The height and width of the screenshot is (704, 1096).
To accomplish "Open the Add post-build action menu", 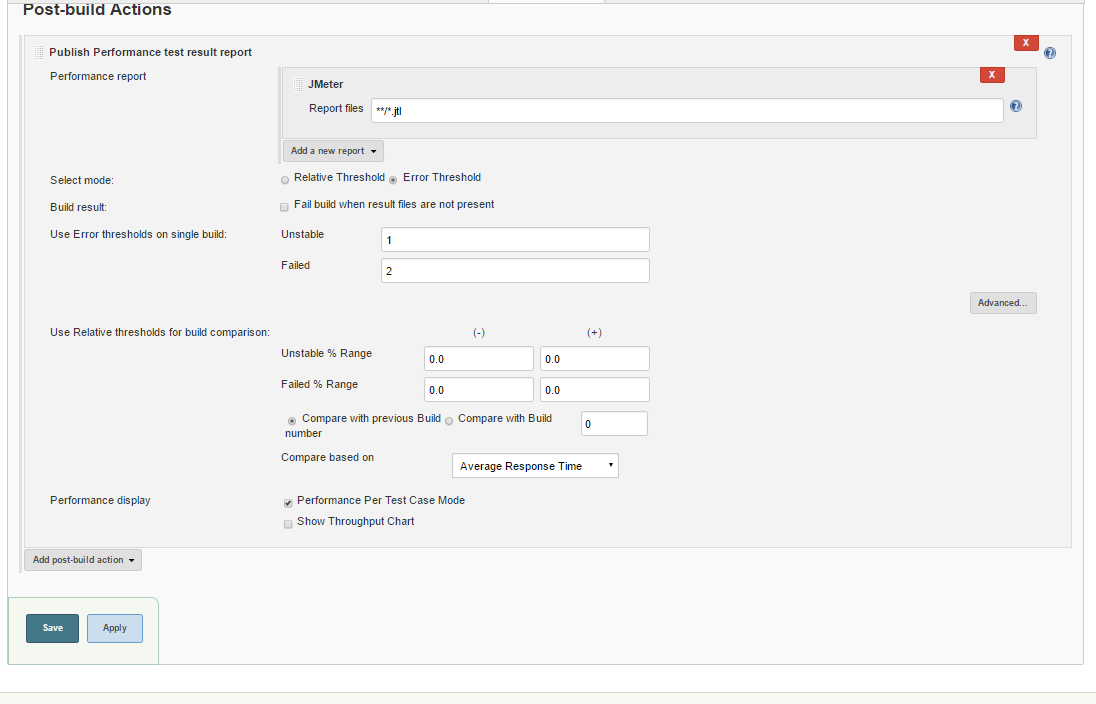I will point(83,560).
